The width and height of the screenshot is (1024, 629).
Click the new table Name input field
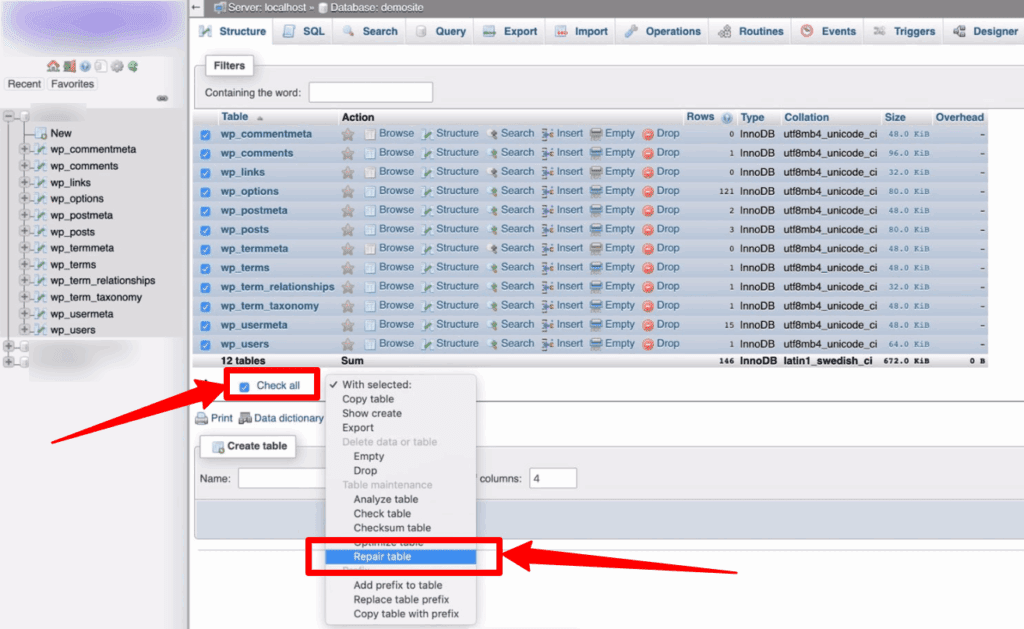coord(281,478)
